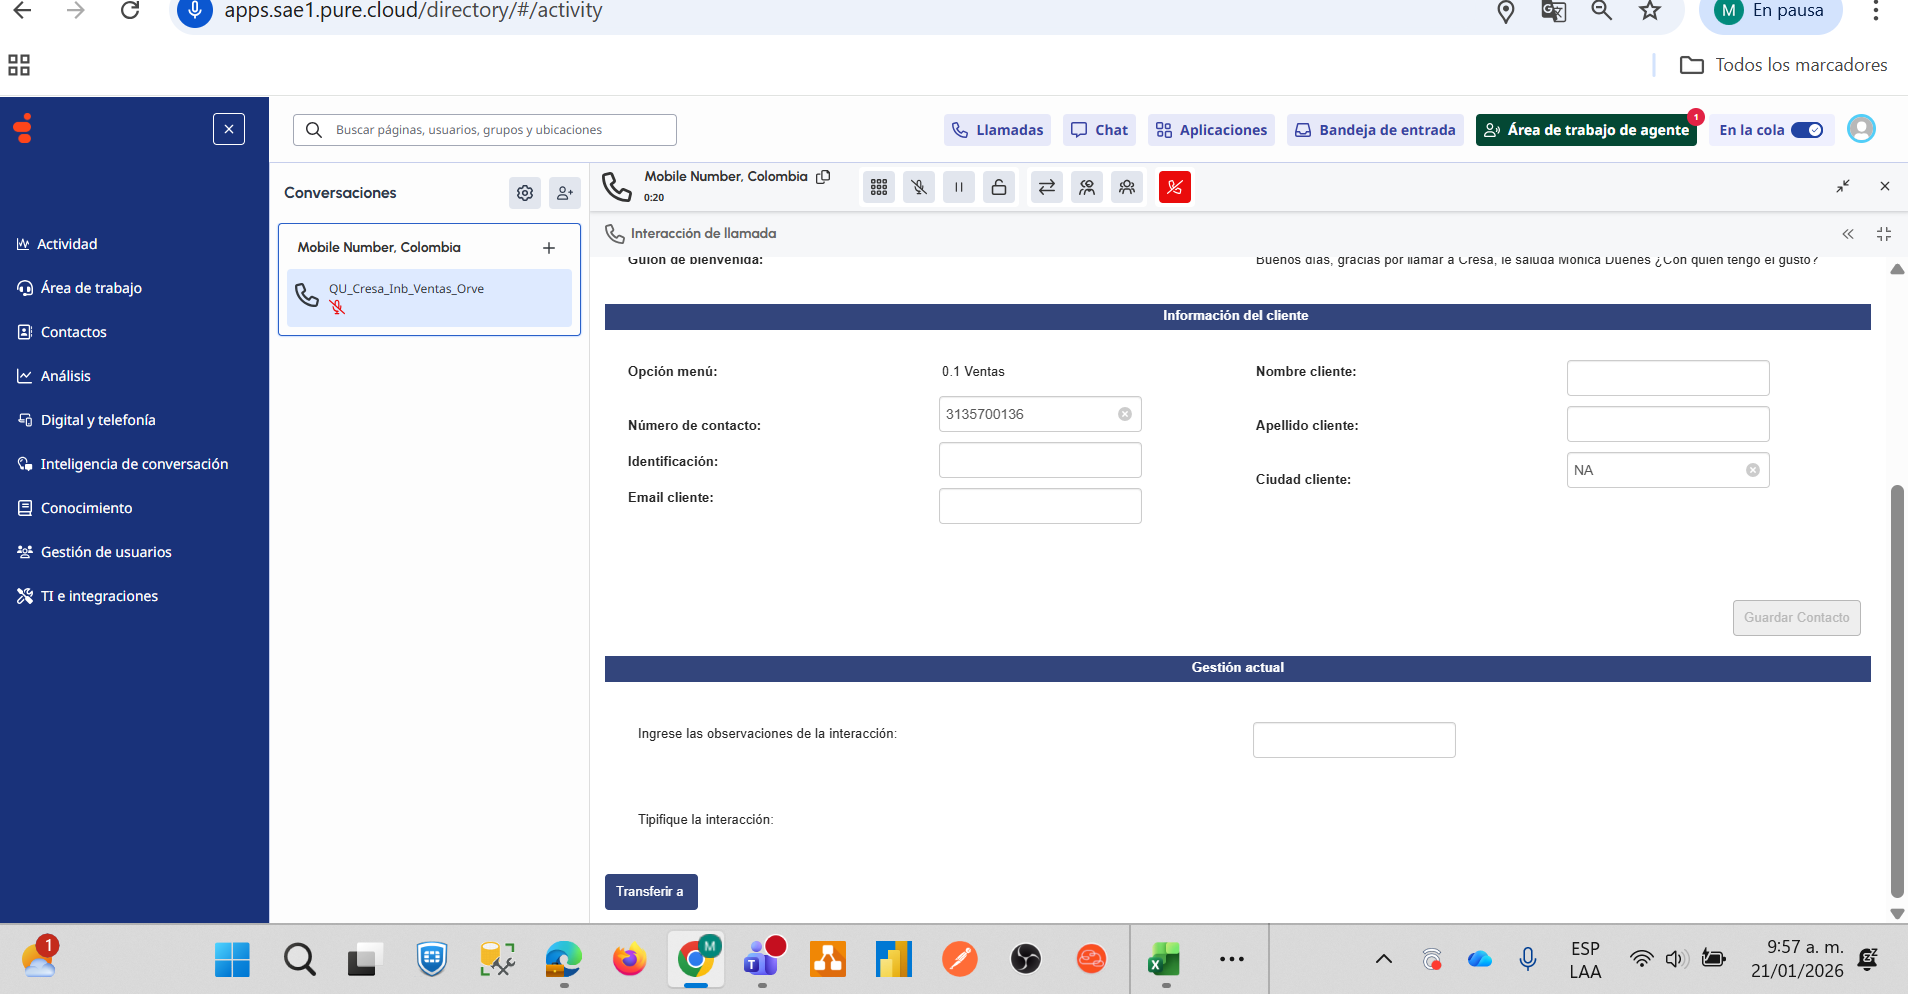The image size is (1908, 994).
Task: Open the Aplicaciones panel
Action: (x=1211, y=130)
